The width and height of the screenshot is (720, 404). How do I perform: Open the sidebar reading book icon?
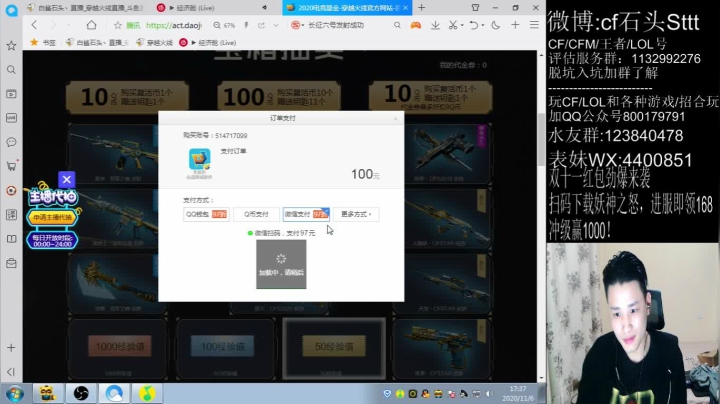(x=11, y=239)
